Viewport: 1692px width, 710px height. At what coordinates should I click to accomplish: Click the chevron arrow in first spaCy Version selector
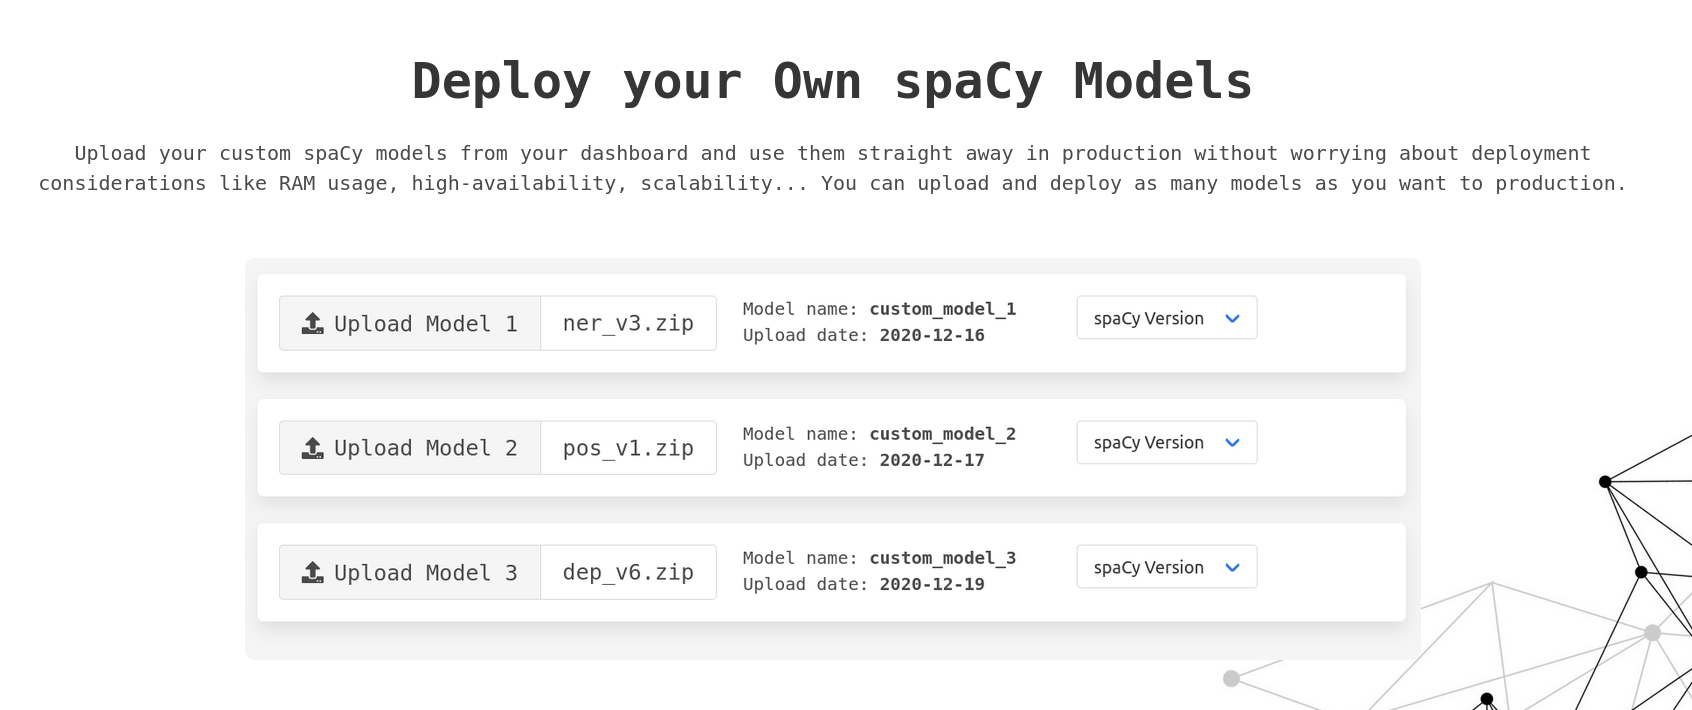click(1233, 319)
